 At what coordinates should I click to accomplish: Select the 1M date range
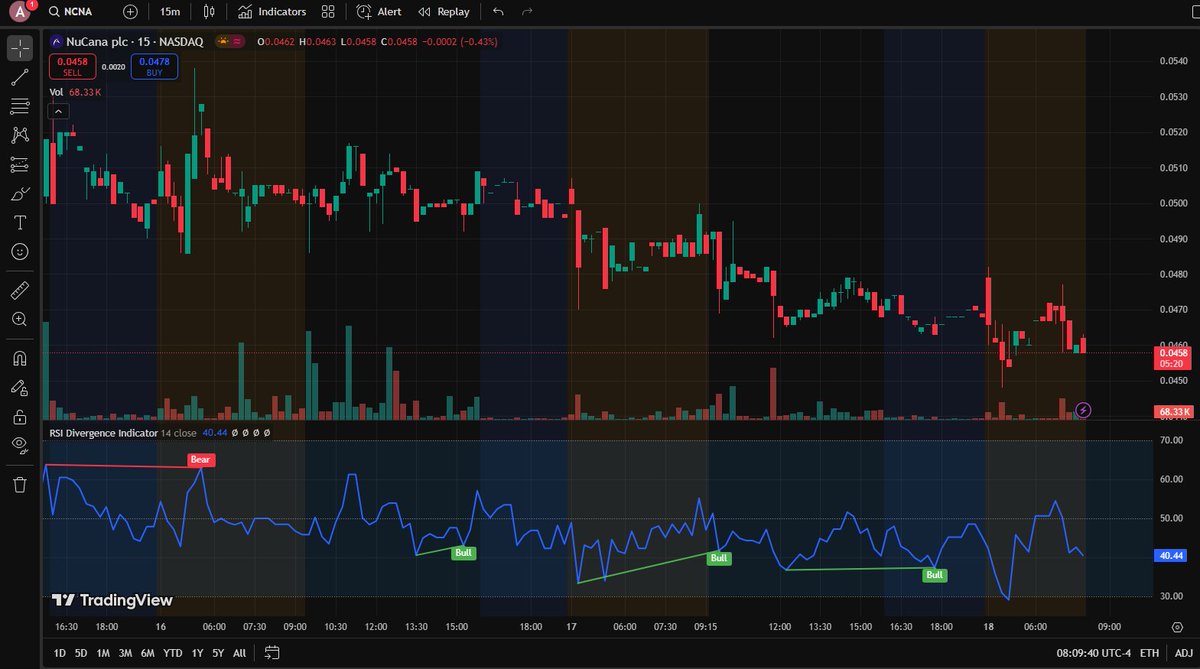[x=103, y=653]
